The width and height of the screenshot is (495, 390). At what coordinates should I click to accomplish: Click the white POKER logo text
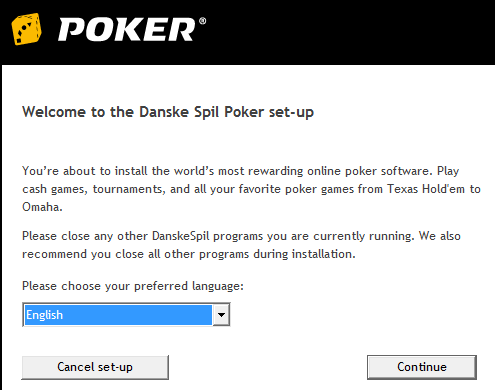(x=127, y=30)
